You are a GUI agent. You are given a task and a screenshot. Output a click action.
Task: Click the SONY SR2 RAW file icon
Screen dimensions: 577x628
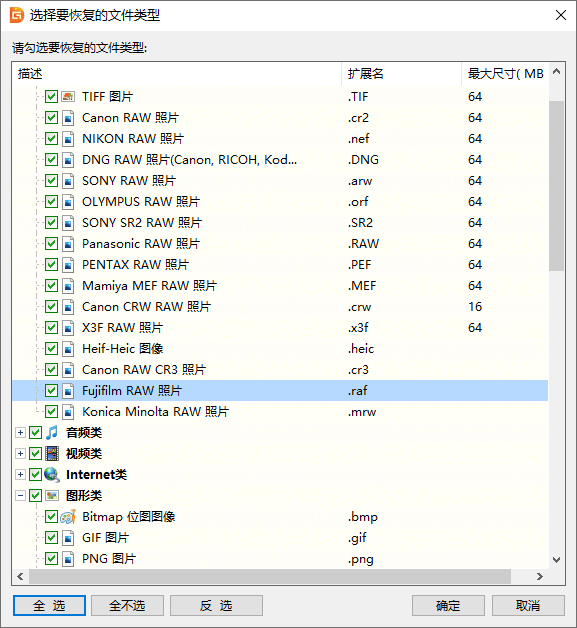pos(68,223)
